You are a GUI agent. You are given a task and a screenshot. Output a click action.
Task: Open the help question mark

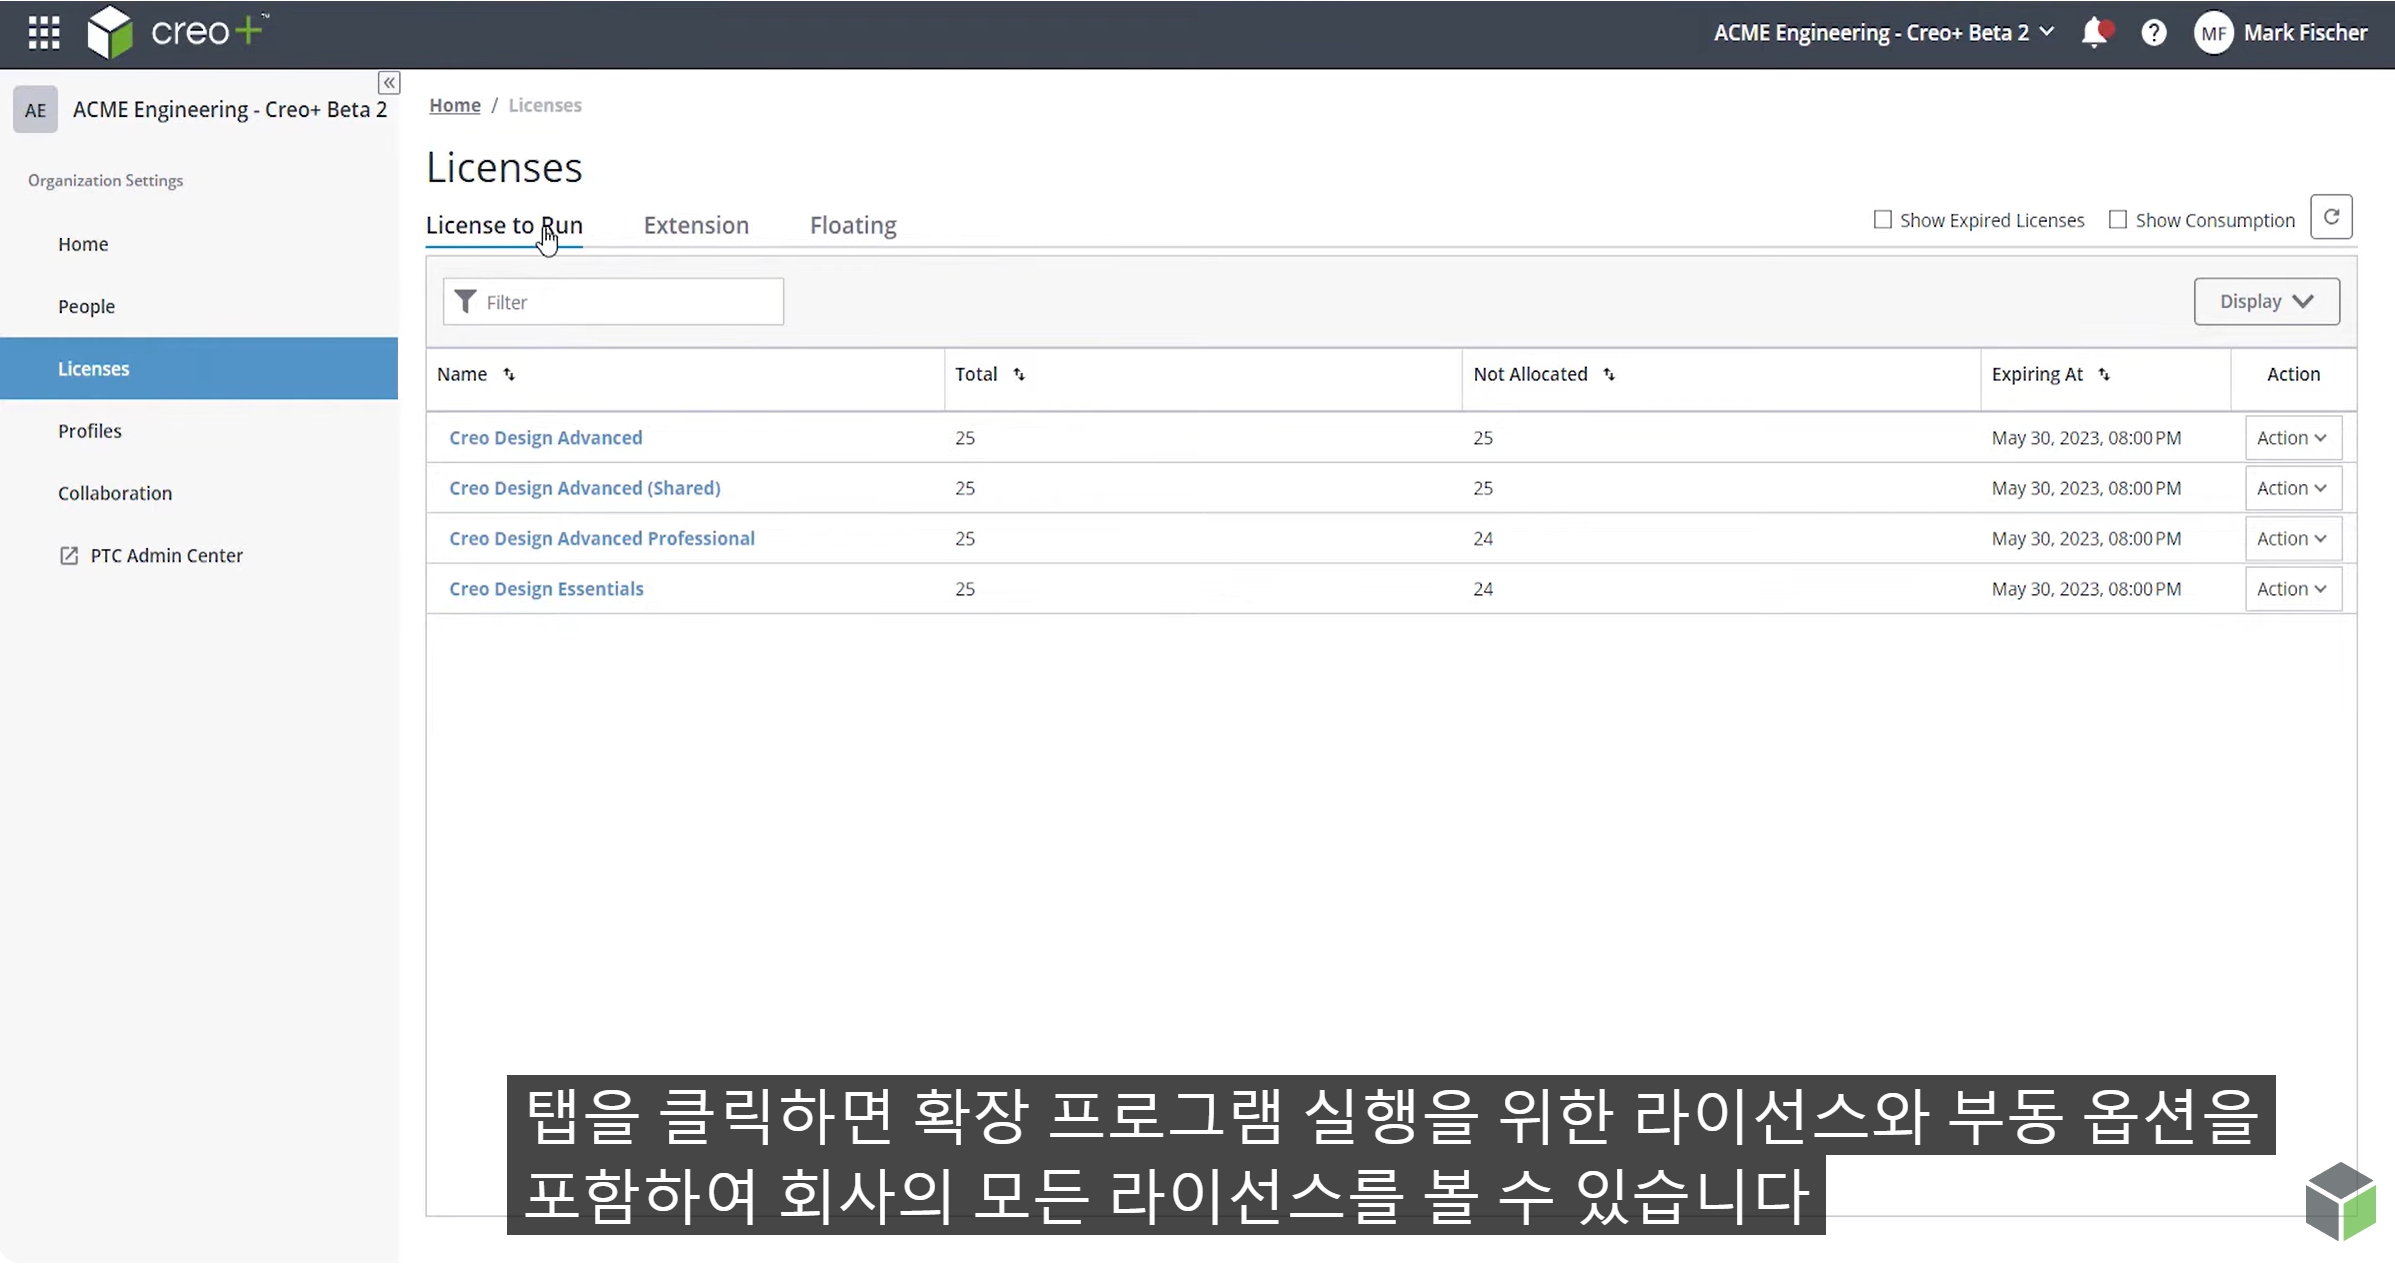[x=2154, y=33]
